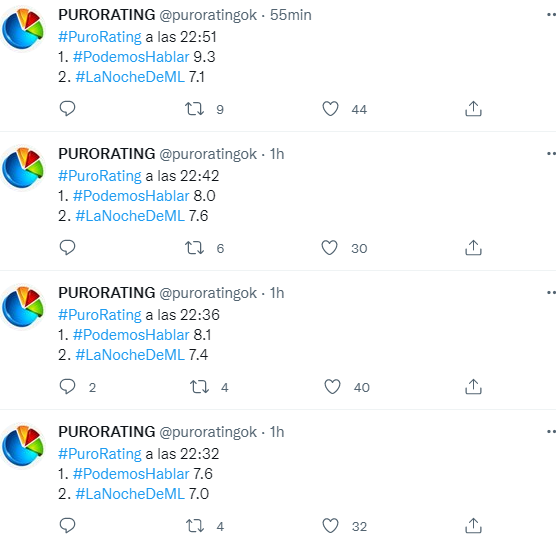Open #LaNocheDeML hashtag in 22:42 tweet
This screenshot has height=547, width=556.
[x=130, y=216]
